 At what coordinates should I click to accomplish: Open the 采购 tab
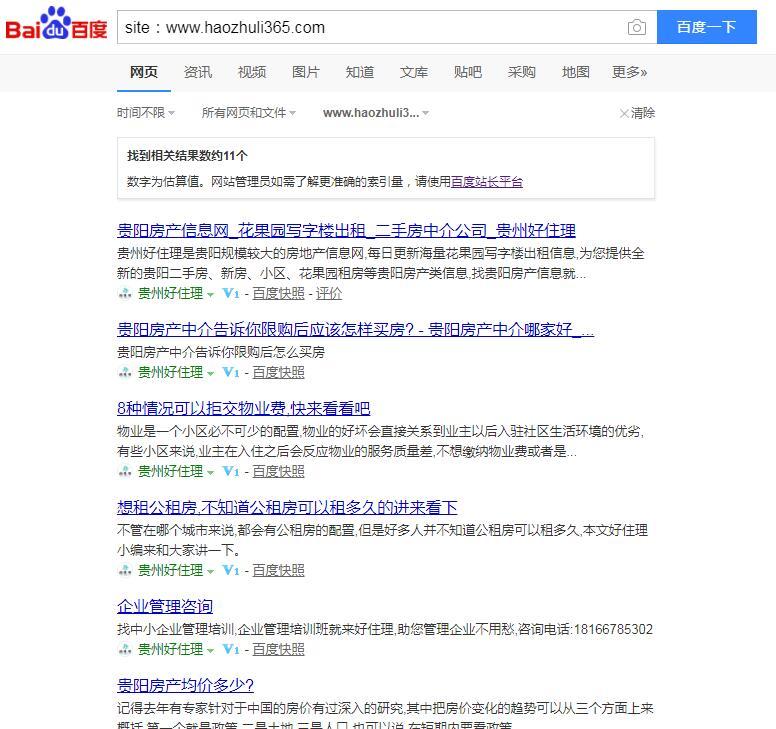click(522, 72)
